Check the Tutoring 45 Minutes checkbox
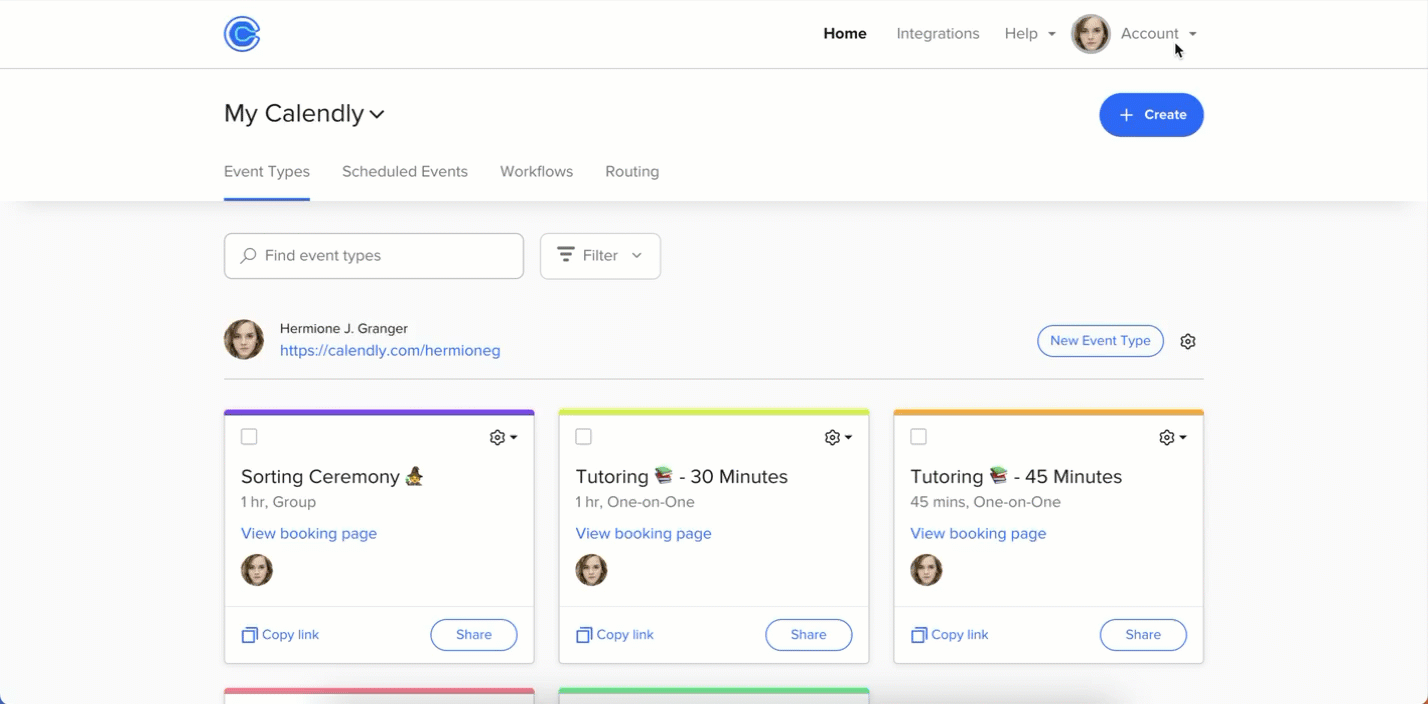1428x704 pixels. (x=919, y=437)
